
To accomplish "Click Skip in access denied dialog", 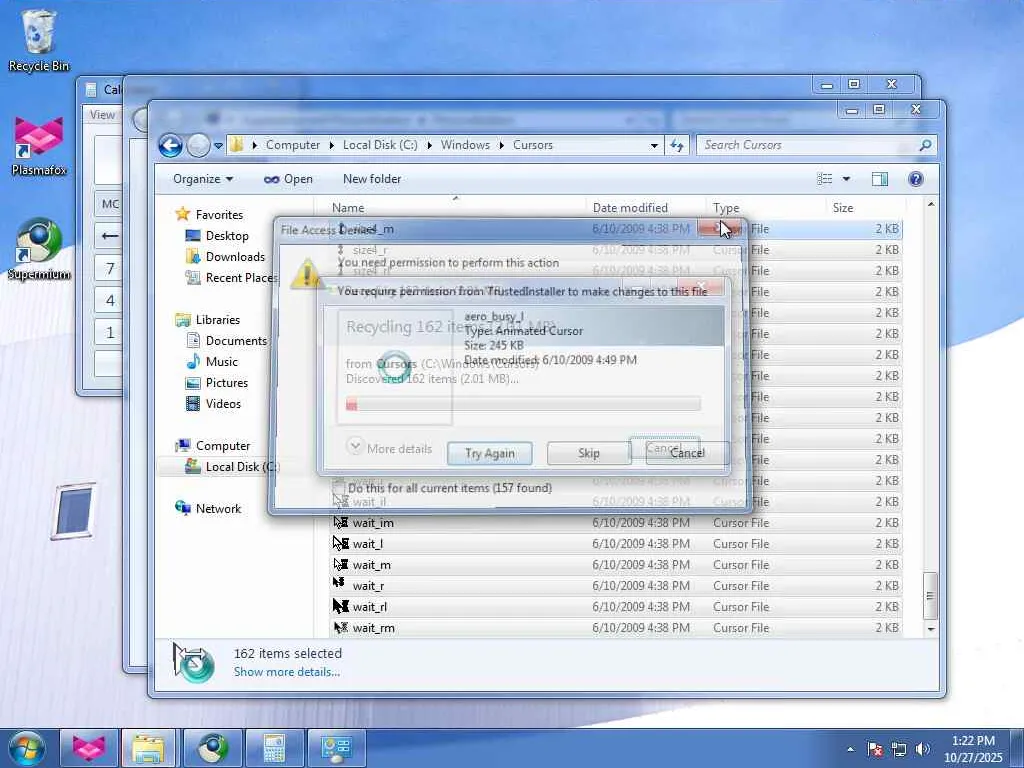I will point(588,453).
